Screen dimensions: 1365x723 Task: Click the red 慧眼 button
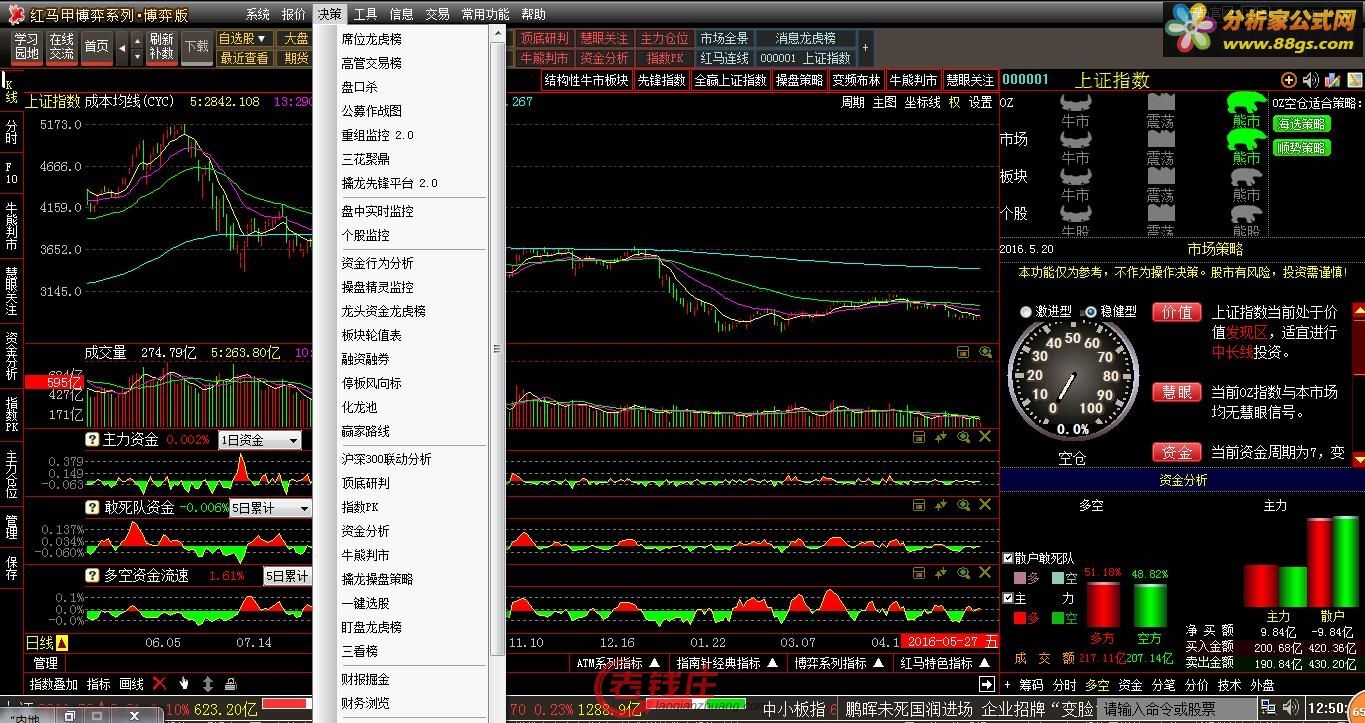[1177, 392]
